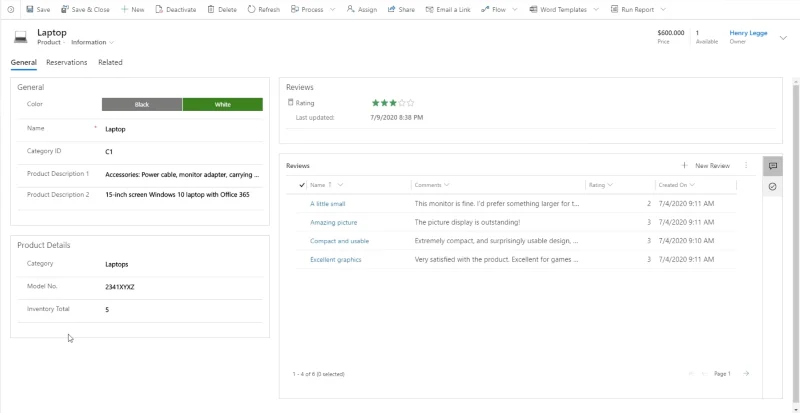Open the chat/comment side panel icon
The image size is (800, 413).
pos(772,166)
